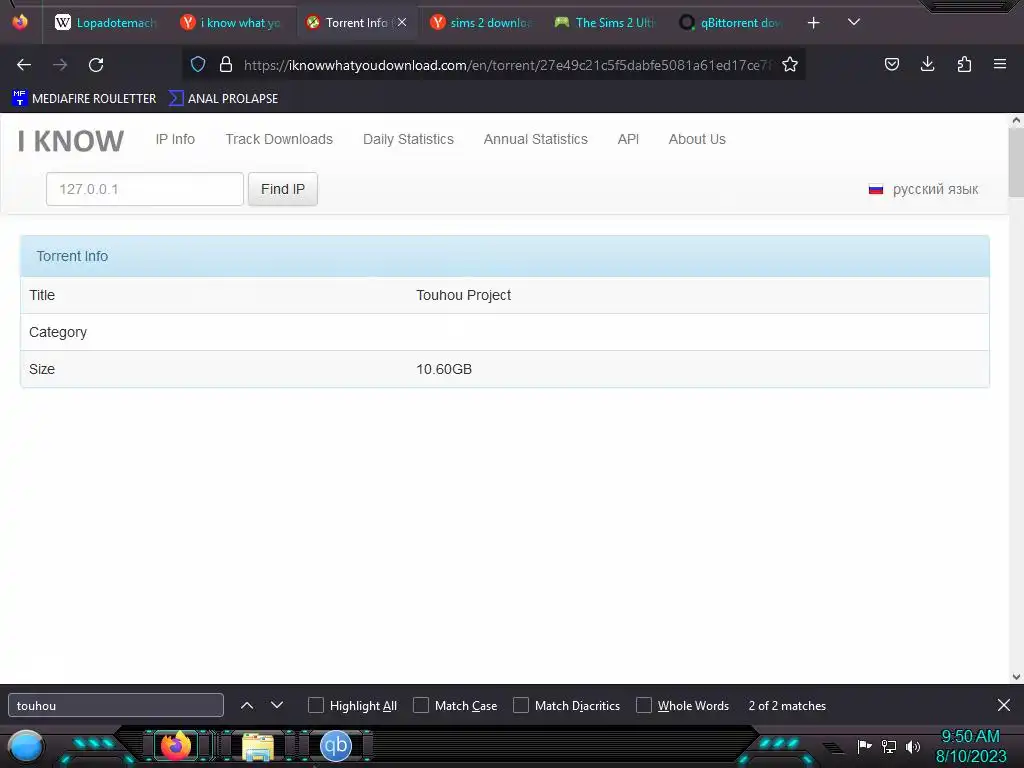Click the Category row label
Viewport: 1024px width, 768px height.
[x=57, y=332]
